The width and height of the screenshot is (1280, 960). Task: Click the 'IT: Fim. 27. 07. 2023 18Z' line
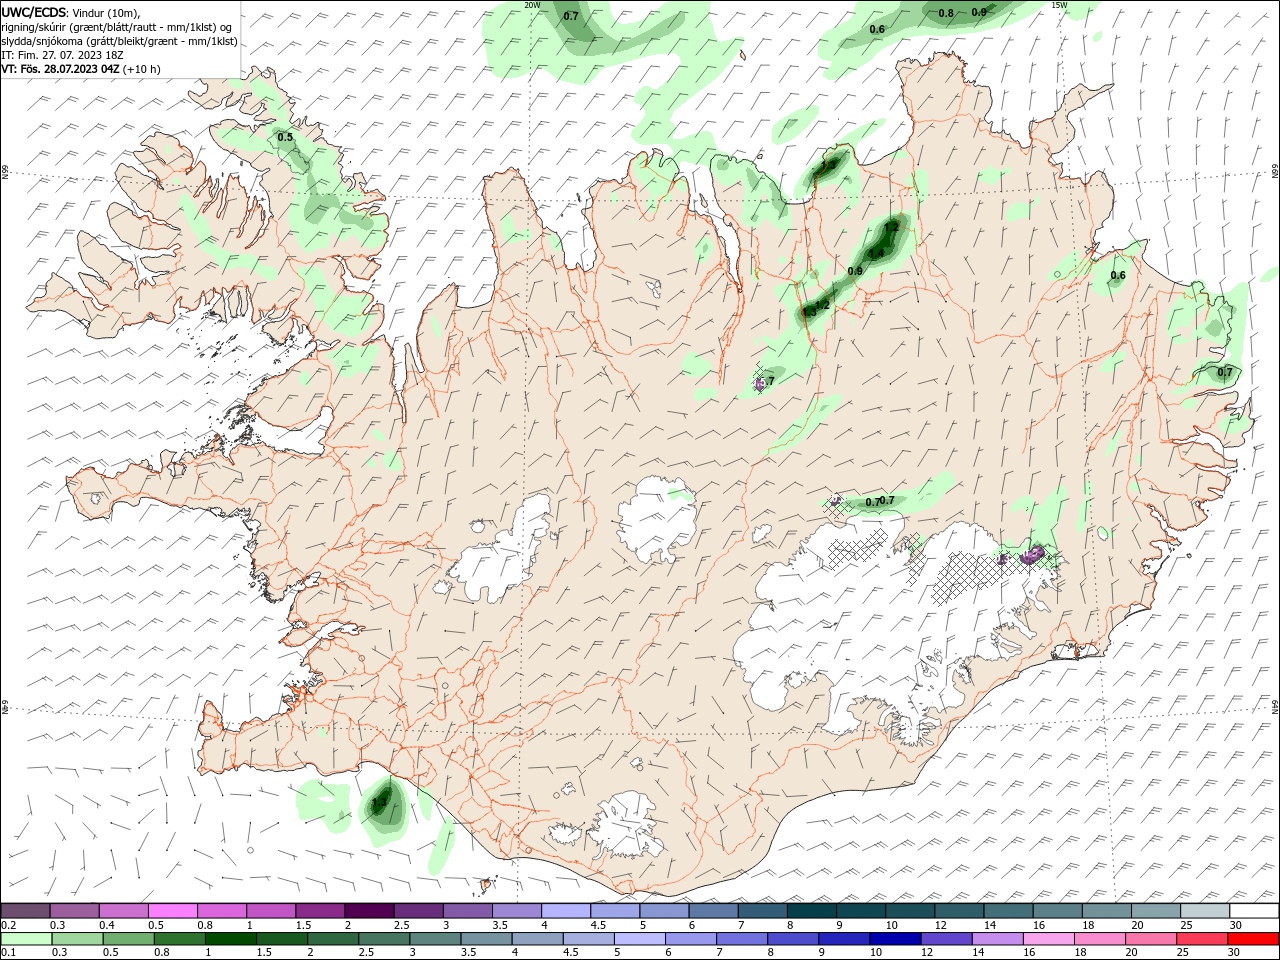click(63, 55)
